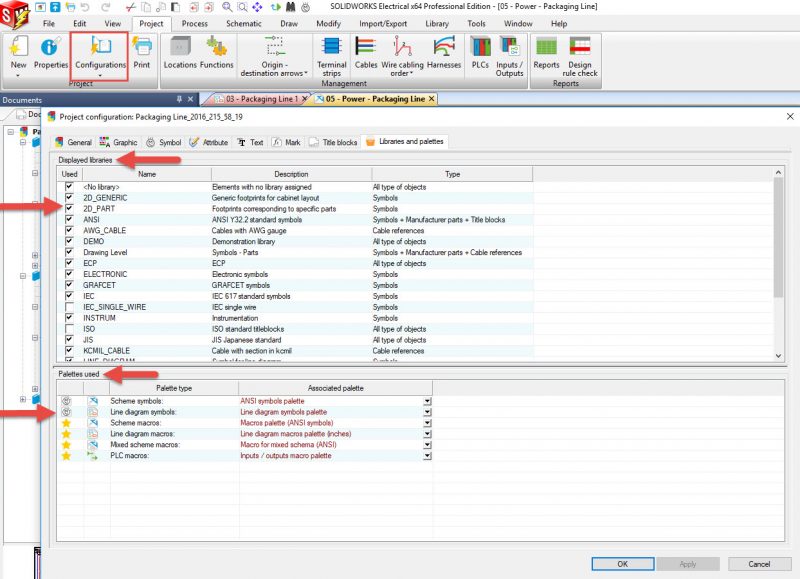Image resolution: width=800 pixels, height=579 pixels.
Task: Open Line diagram symbols palette dropdown
Action: 427,412
